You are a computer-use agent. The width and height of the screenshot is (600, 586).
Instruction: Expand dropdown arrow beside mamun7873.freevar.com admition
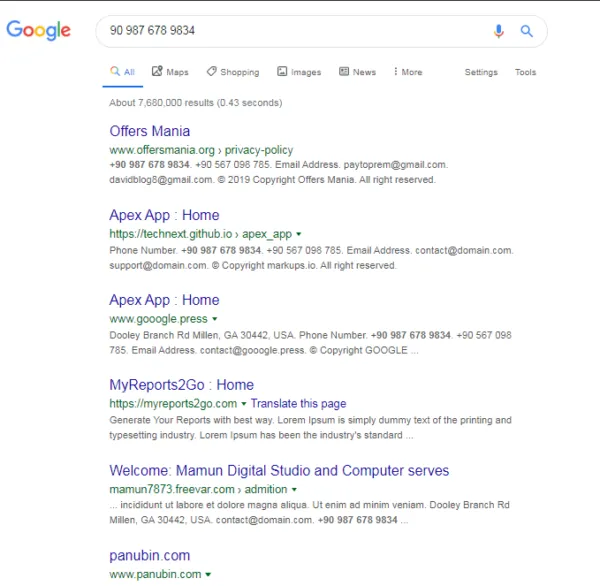[x=294, y=489]
